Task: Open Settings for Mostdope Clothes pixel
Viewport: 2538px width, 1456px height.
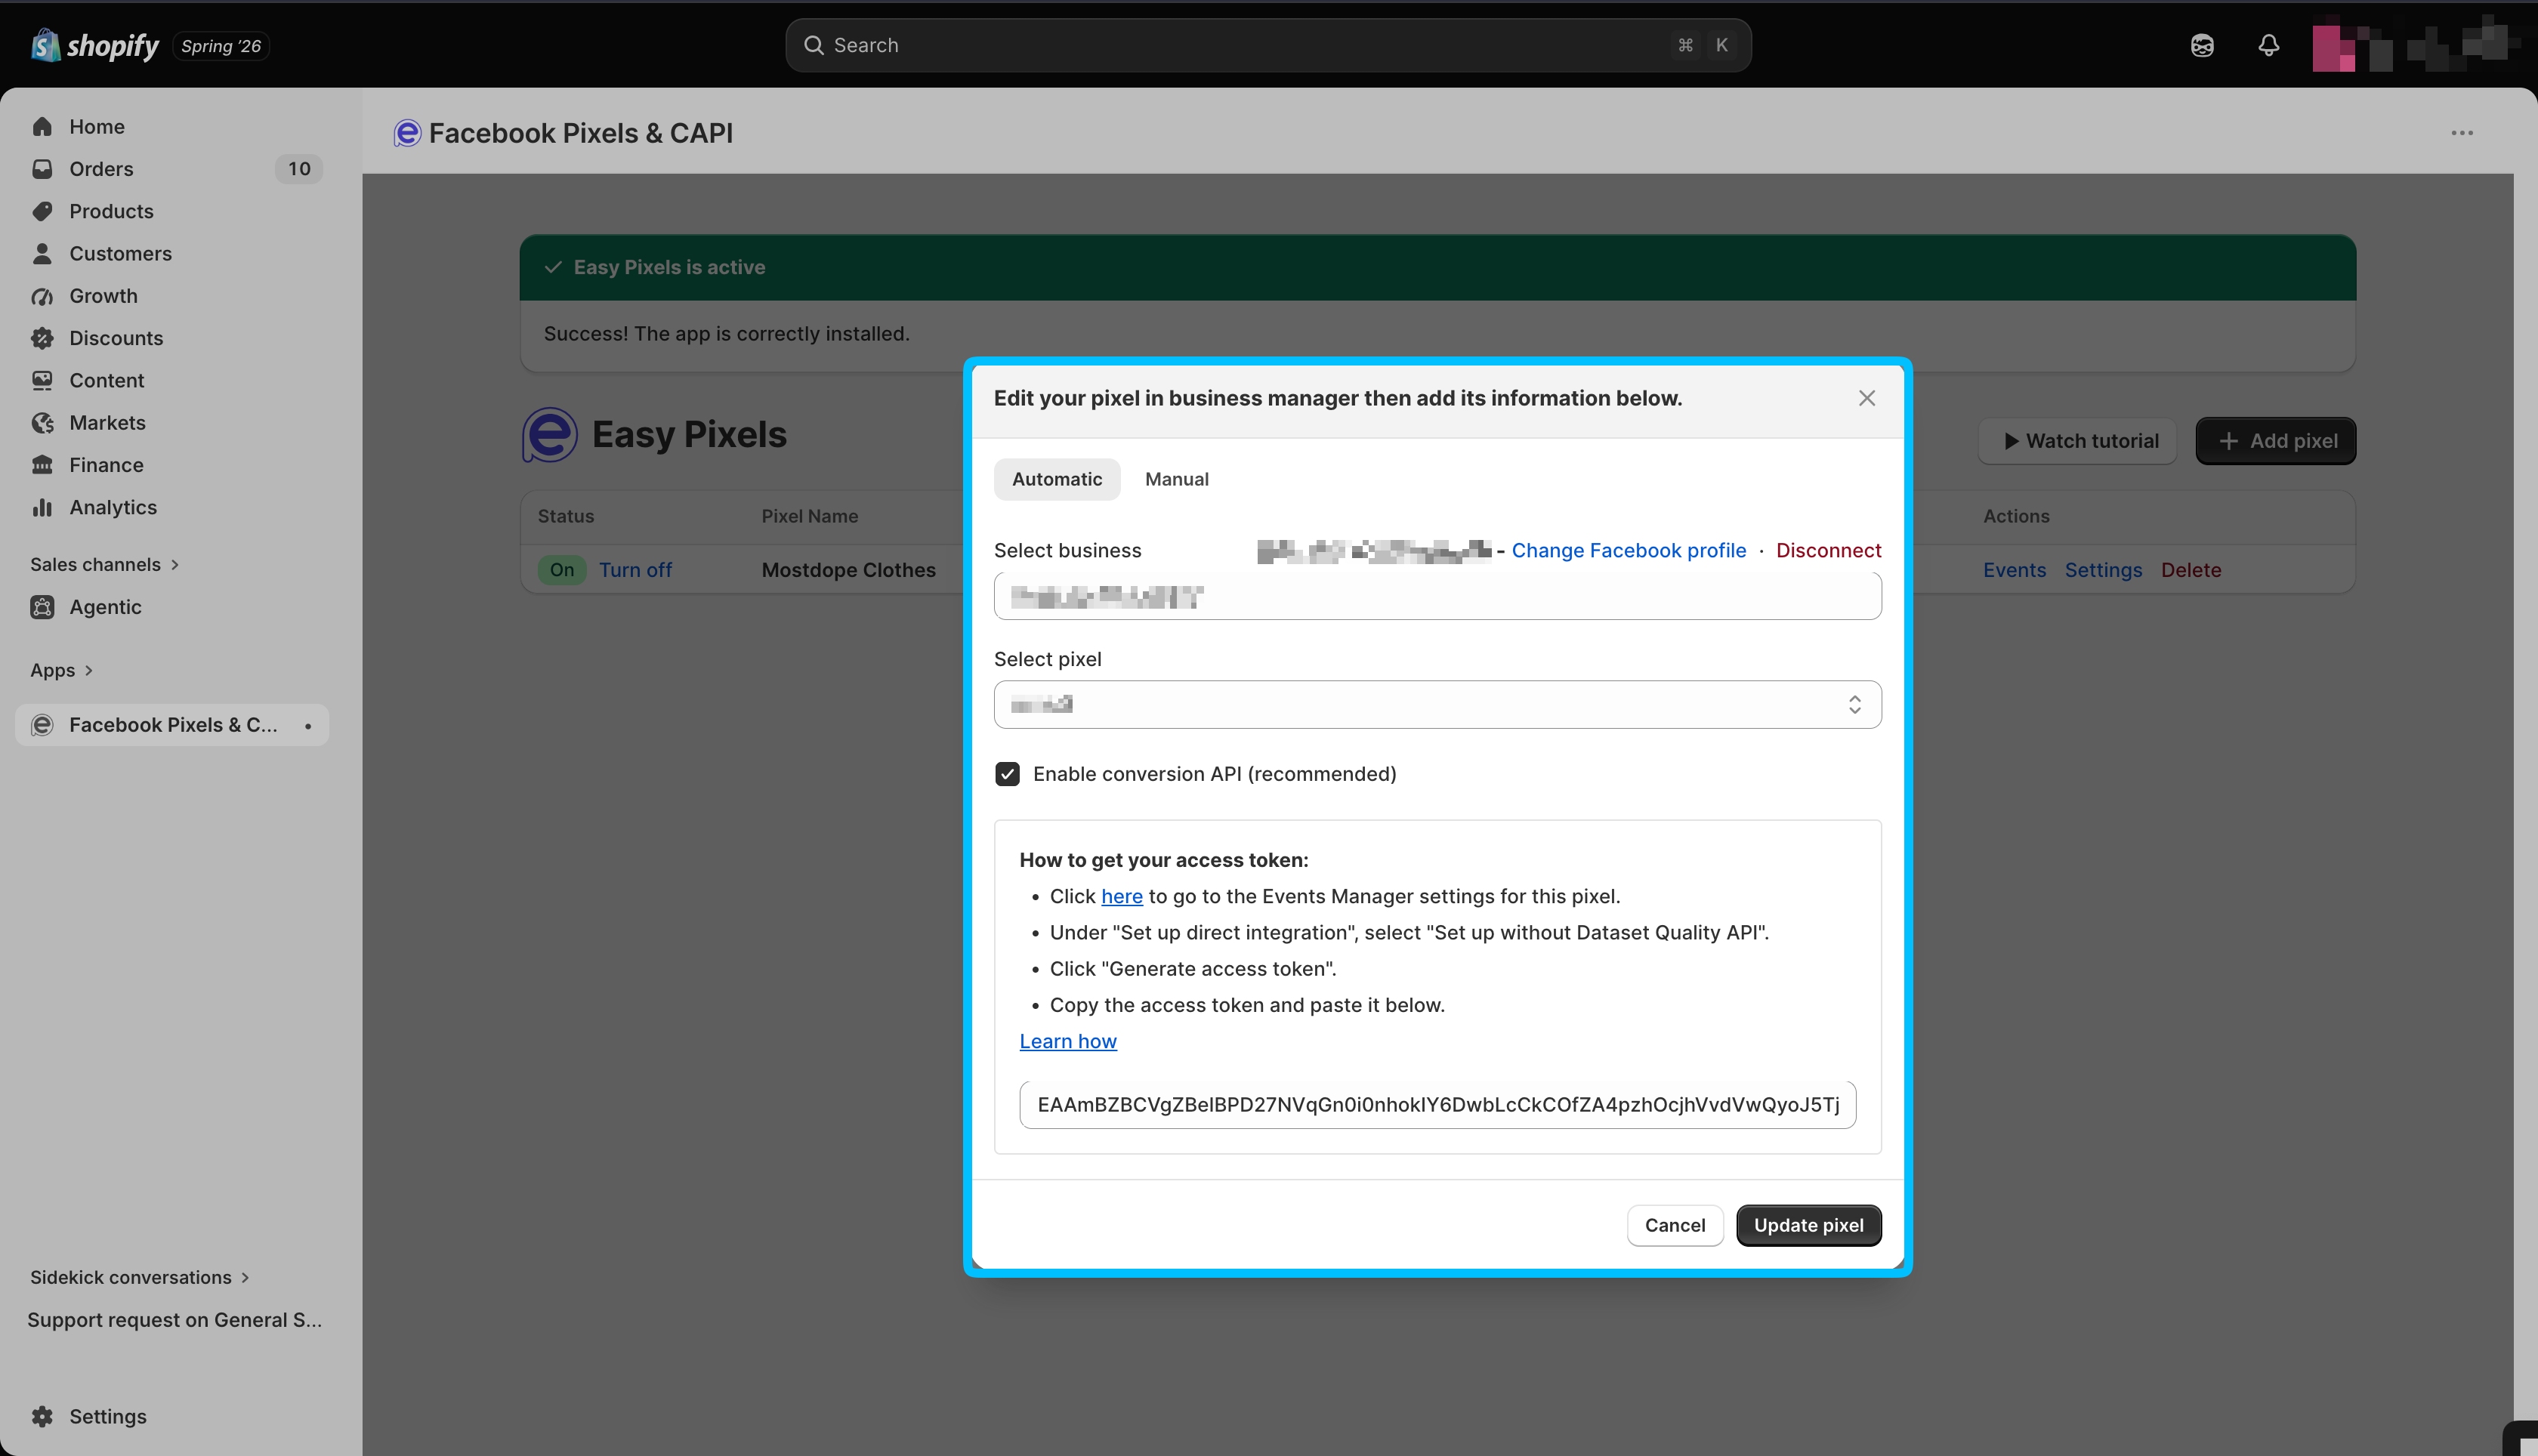Action: tap(2103, 570)
